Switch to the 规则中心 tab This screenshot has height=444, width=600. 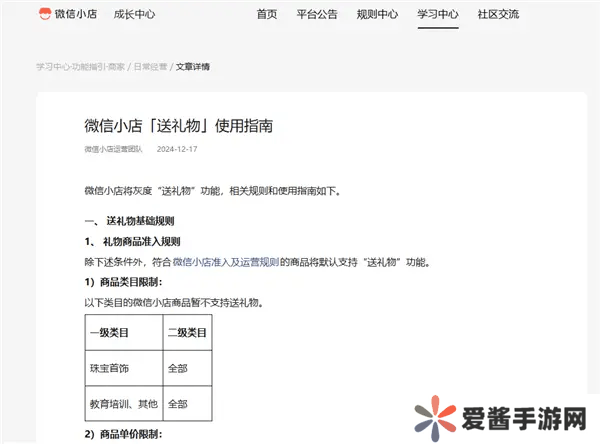[x=377, y=14]
